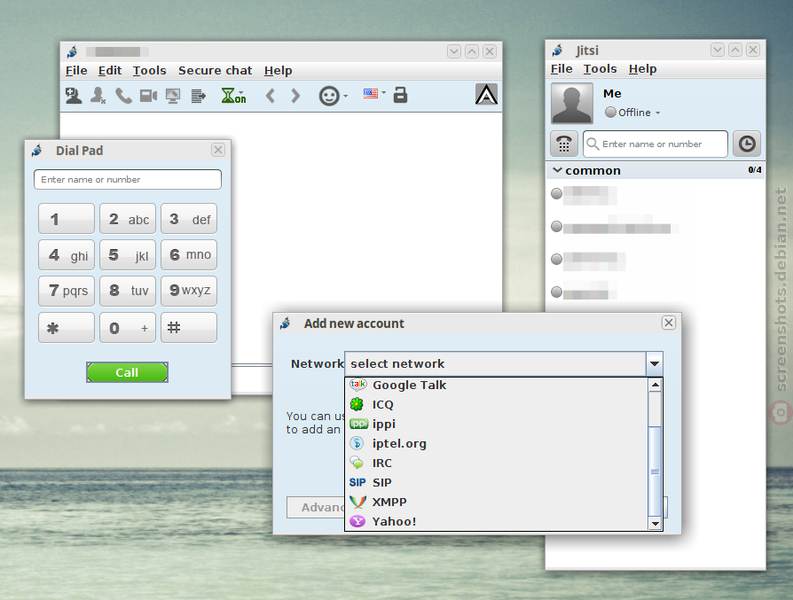Screen dimensions: 793x600
Task: Open the select network combo box arrow
Action: (654, 364)
